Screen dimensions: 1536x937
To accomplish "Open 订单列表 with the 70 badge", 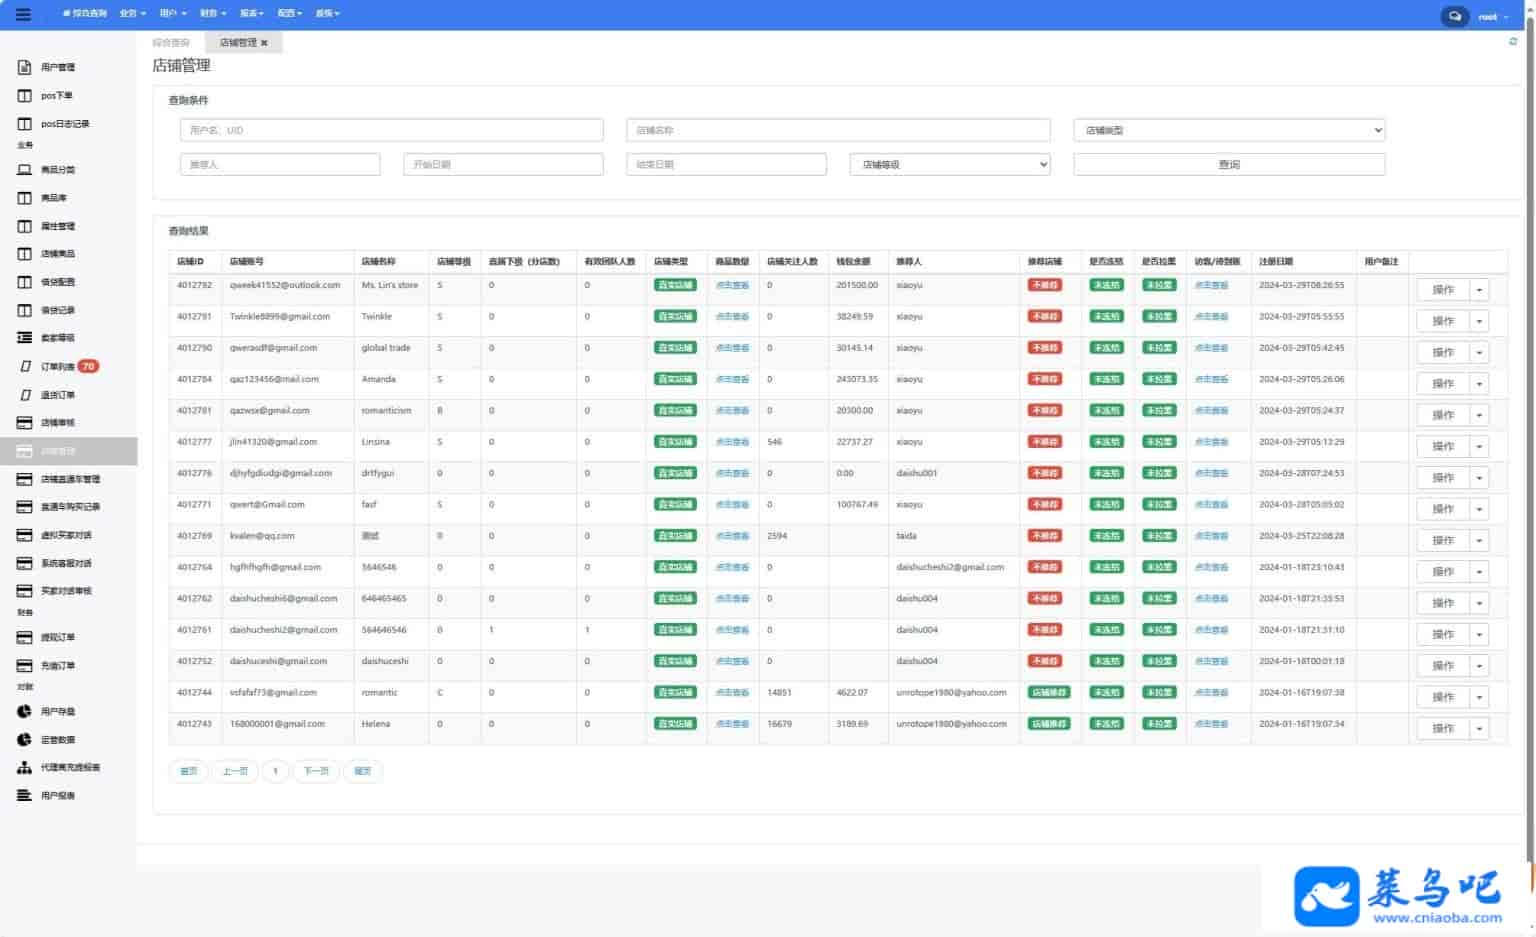I will click(58, 367).
